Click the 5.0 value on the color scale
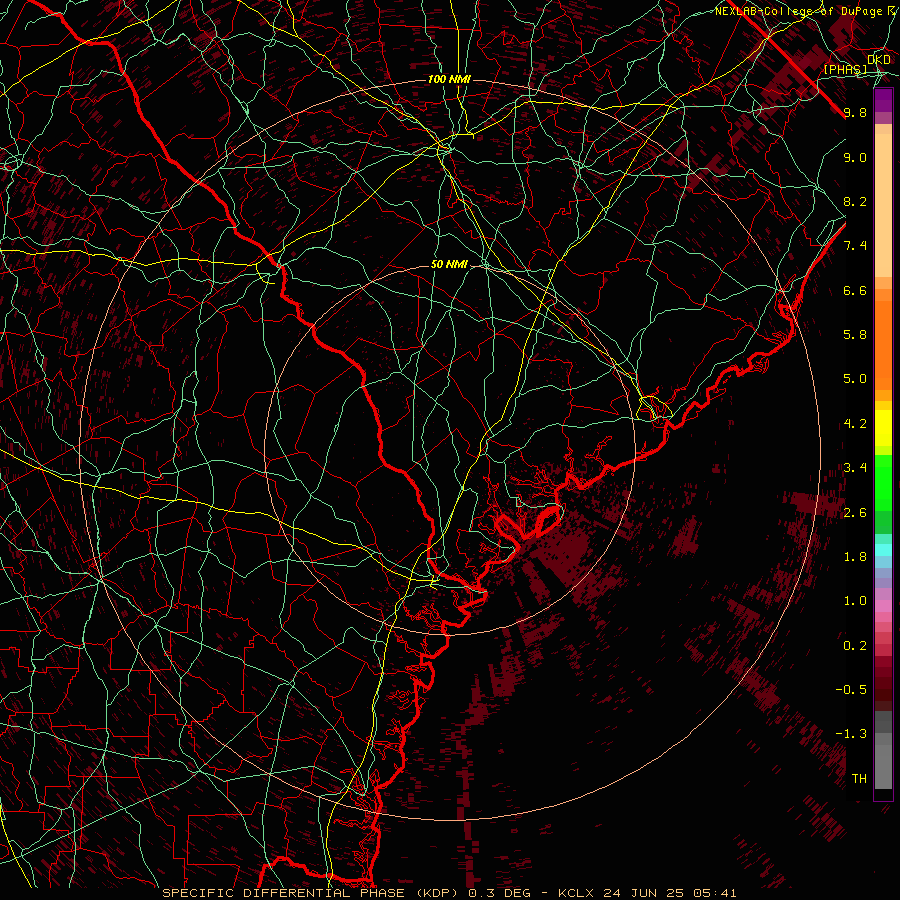The height and width of the screenshot is (900, 900). [855, 379]
